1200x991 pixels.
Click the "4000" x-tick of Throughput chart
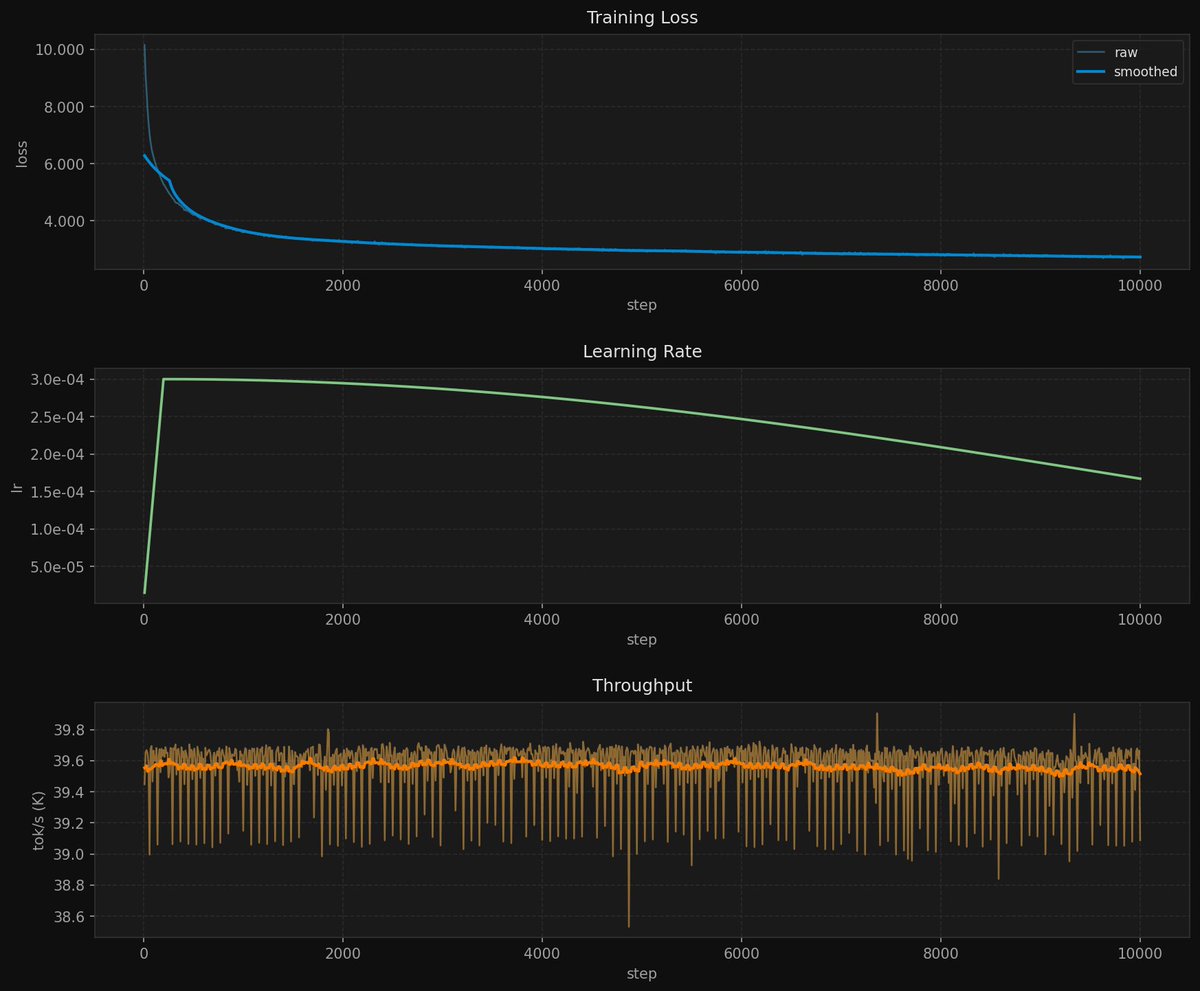click(x=542, y=953)
